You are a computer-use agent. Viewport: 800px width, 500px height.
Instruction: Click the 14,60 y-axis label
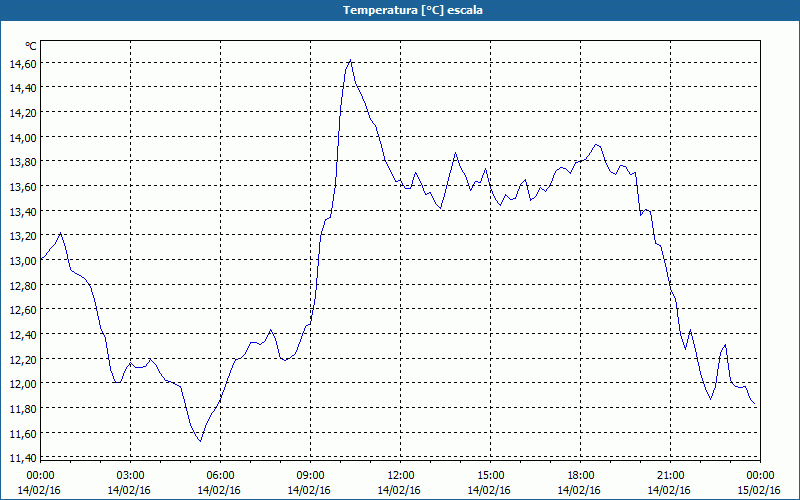click(x=23, y=63)
